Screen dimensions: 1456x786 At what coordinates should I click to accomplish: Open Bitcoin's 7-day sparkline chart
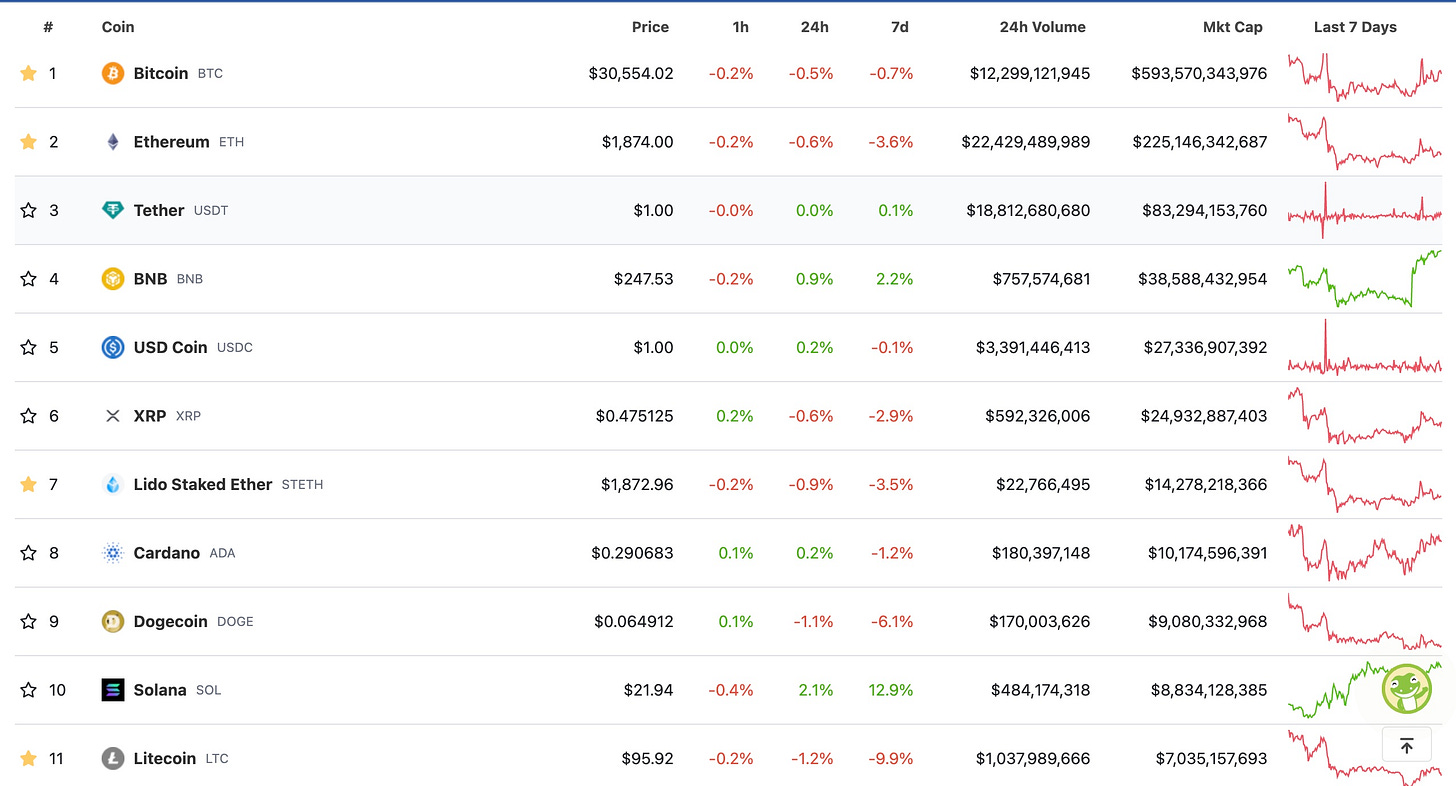(1365, 75)
